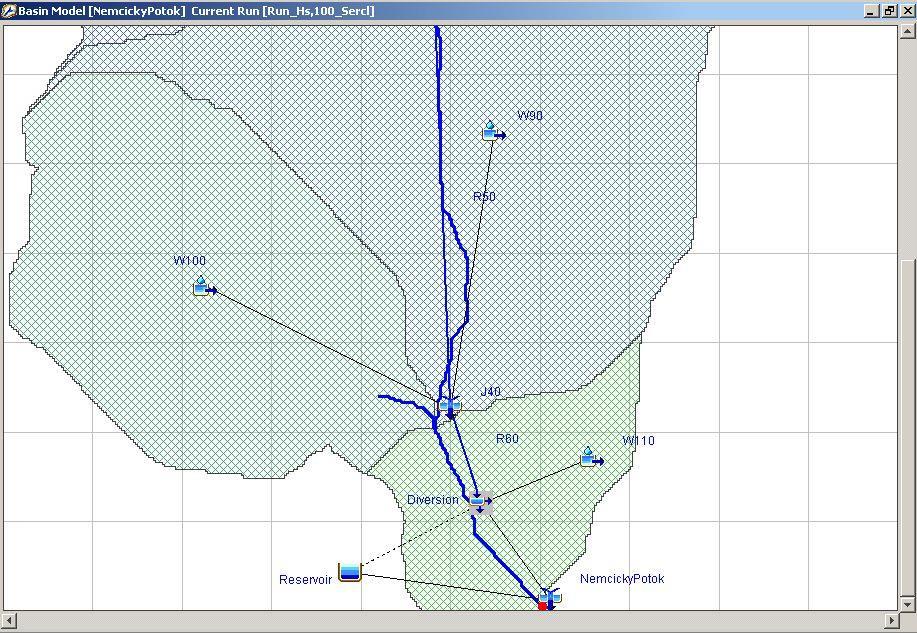Click the J40 label
Image resolution: width=917 pixels, height=633 pixels.
pos(491,391)
